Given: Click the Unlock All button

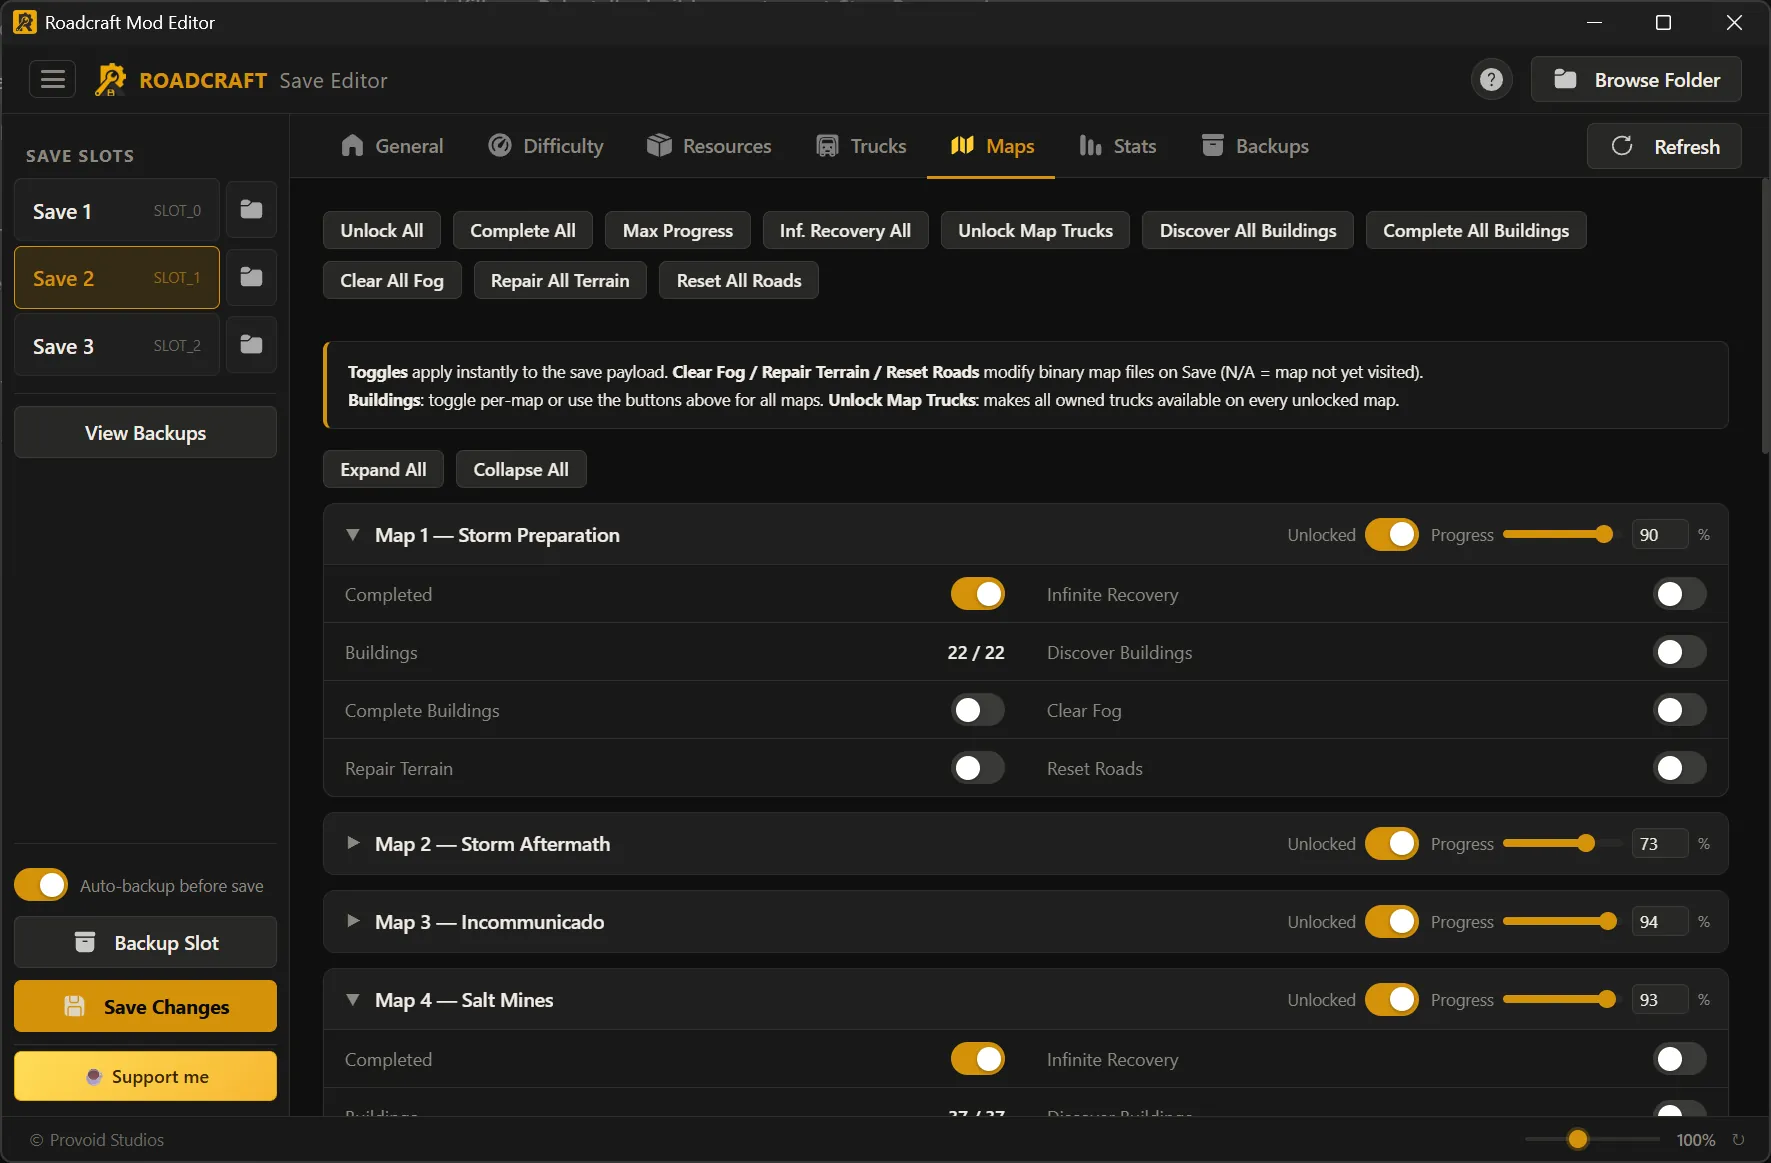Looking at the screenshot, I should click(x=382, y=230).
